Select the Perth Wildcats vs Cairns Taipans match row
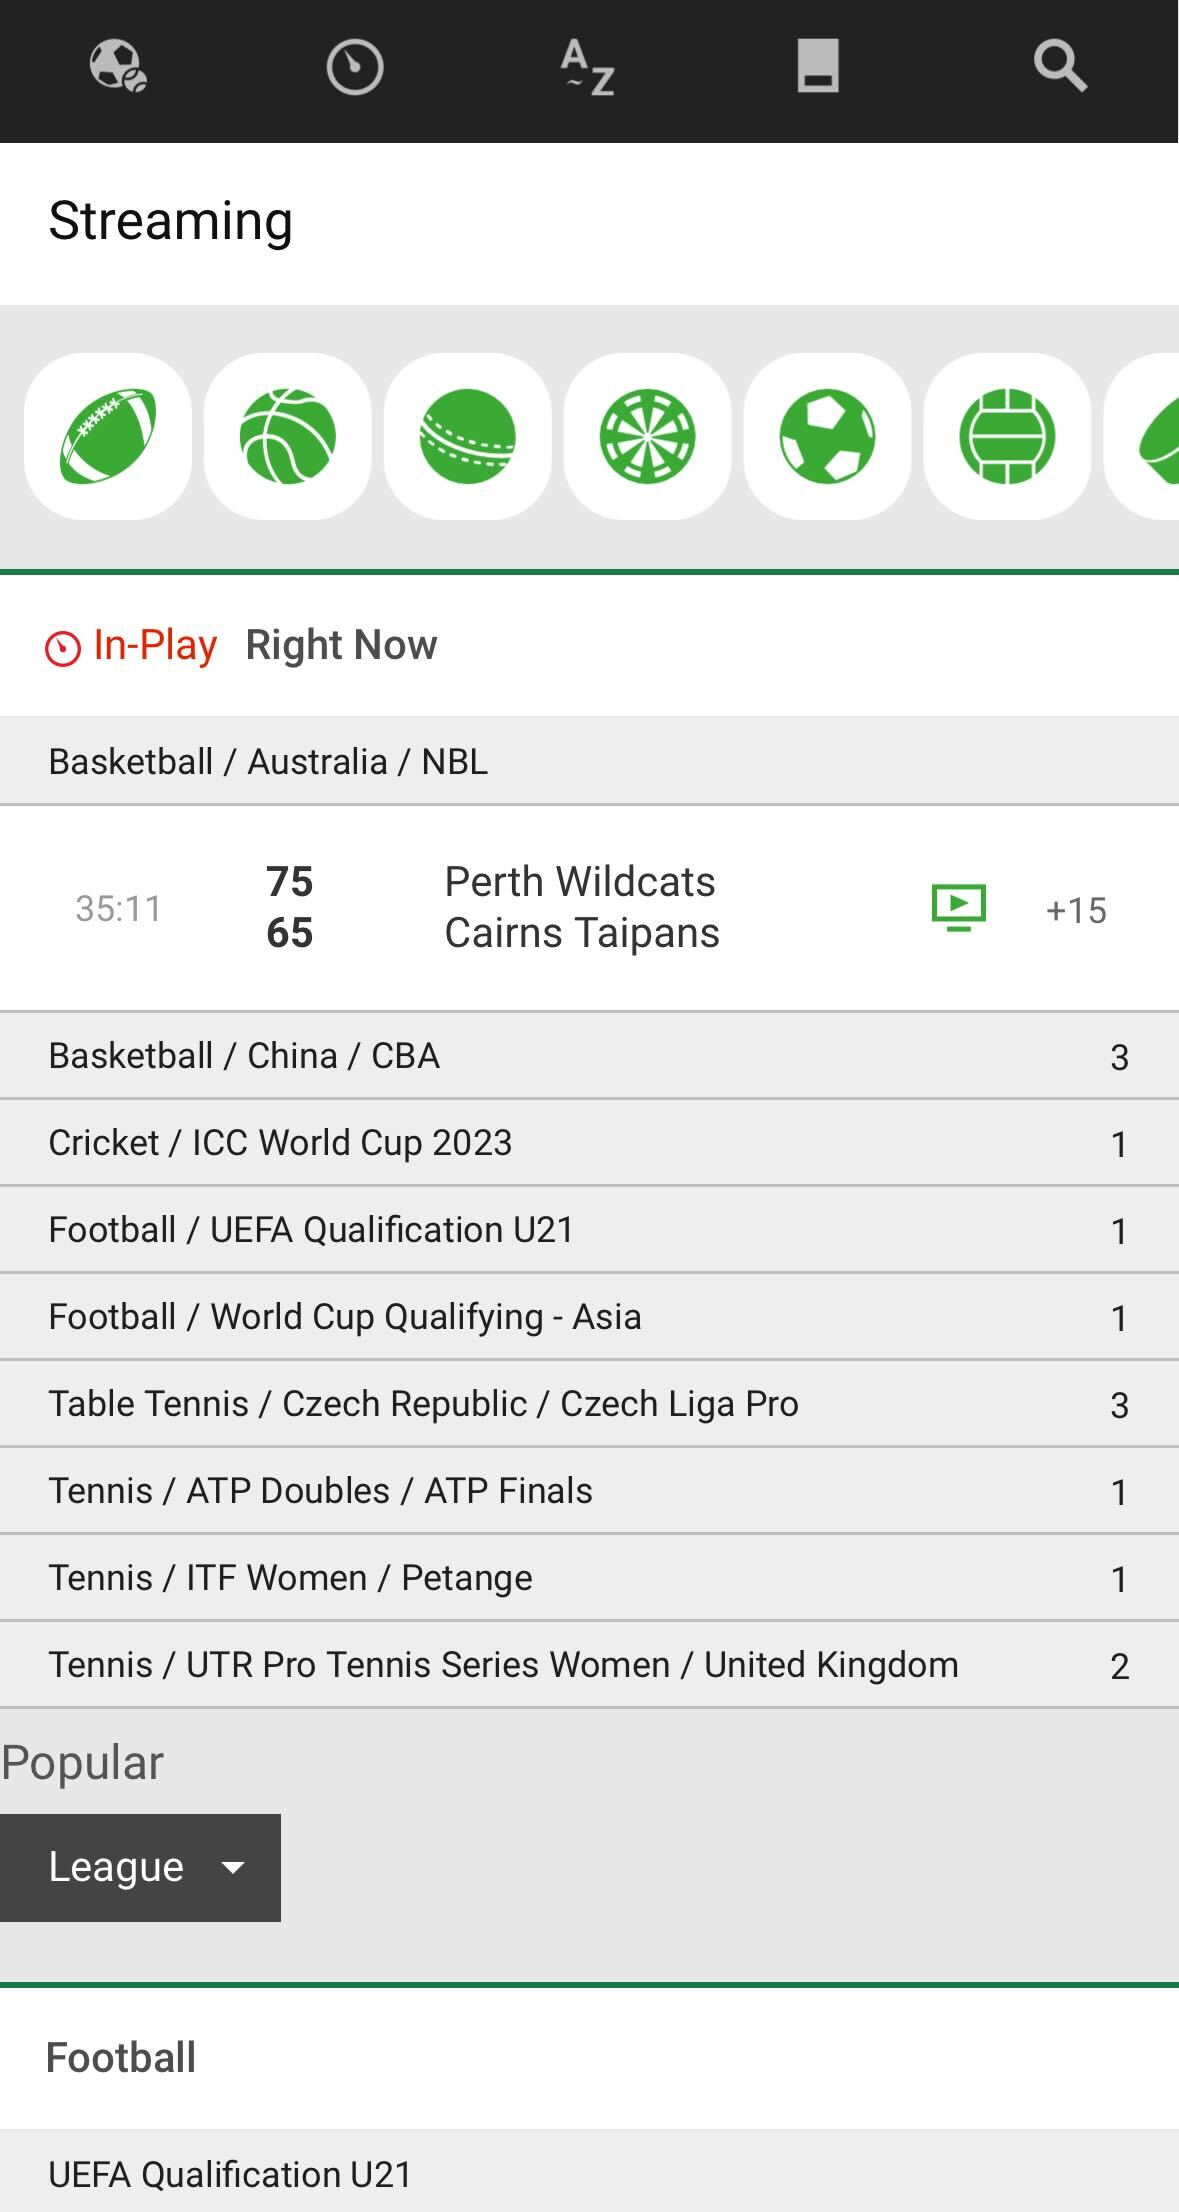 (x=580, y=905)
